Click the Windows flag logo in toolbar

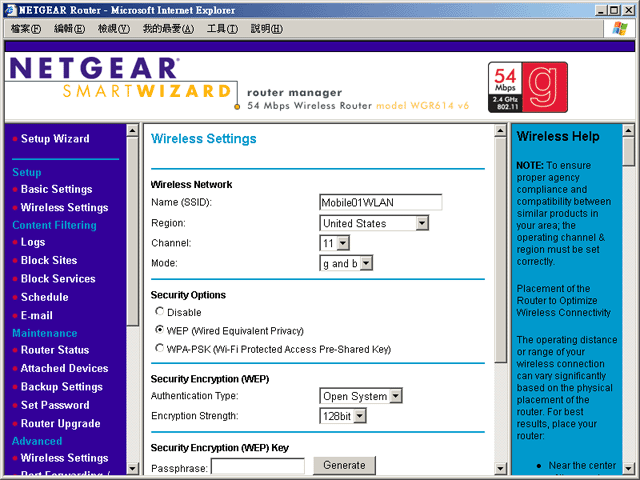click(620, 29)
